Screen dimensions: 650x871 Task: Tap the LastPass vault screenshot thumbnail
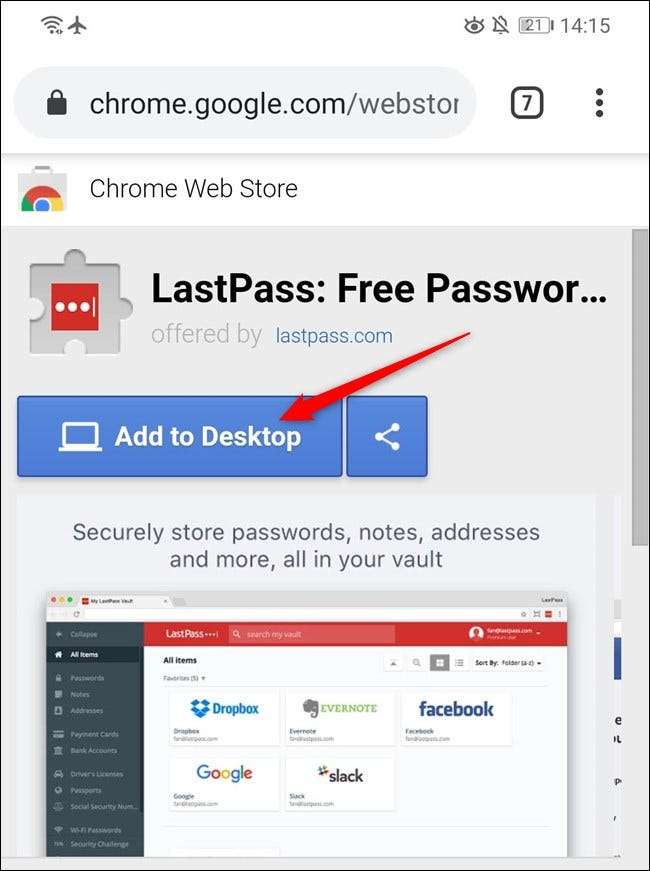point(307,725)
